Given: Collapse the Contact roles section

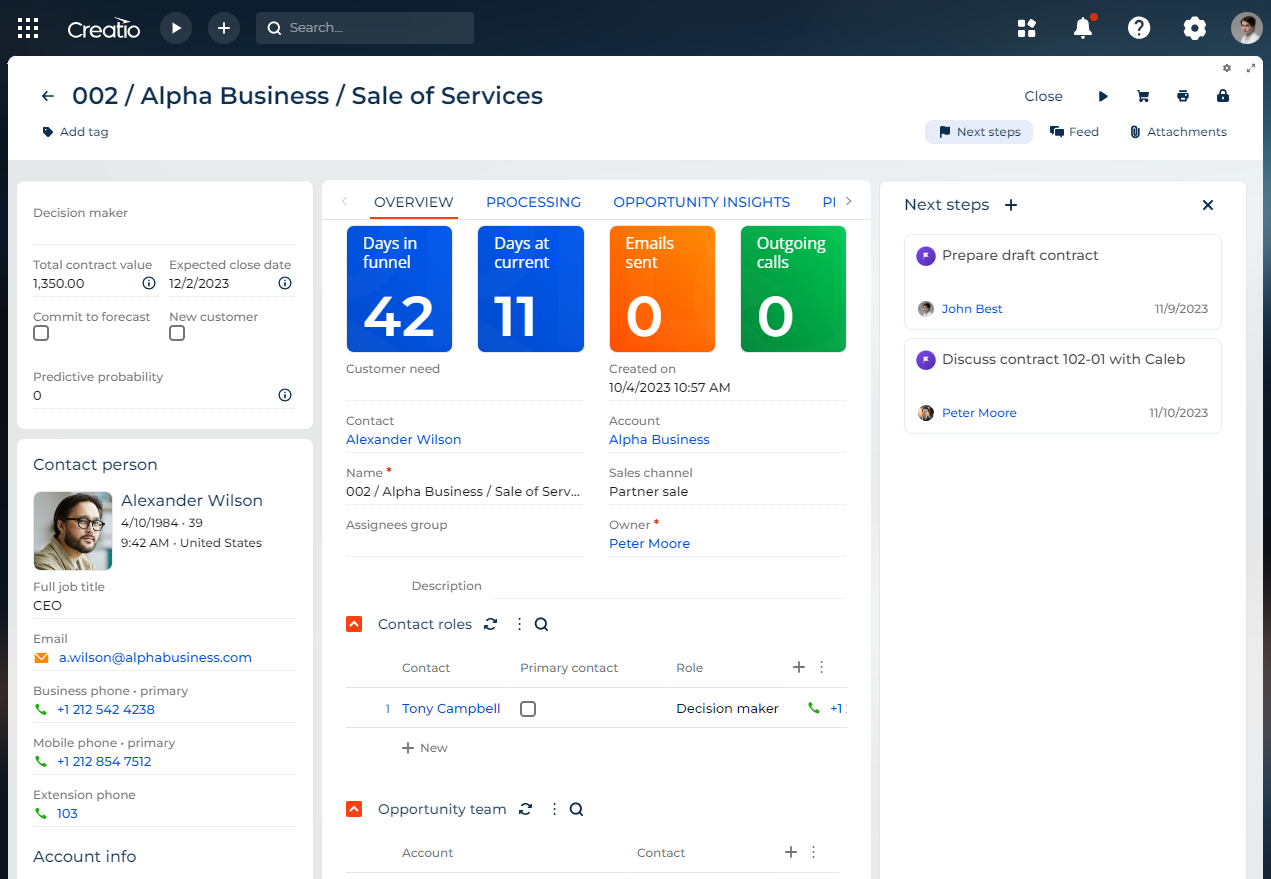Looking at the screenshot, I should coord(353,624).
